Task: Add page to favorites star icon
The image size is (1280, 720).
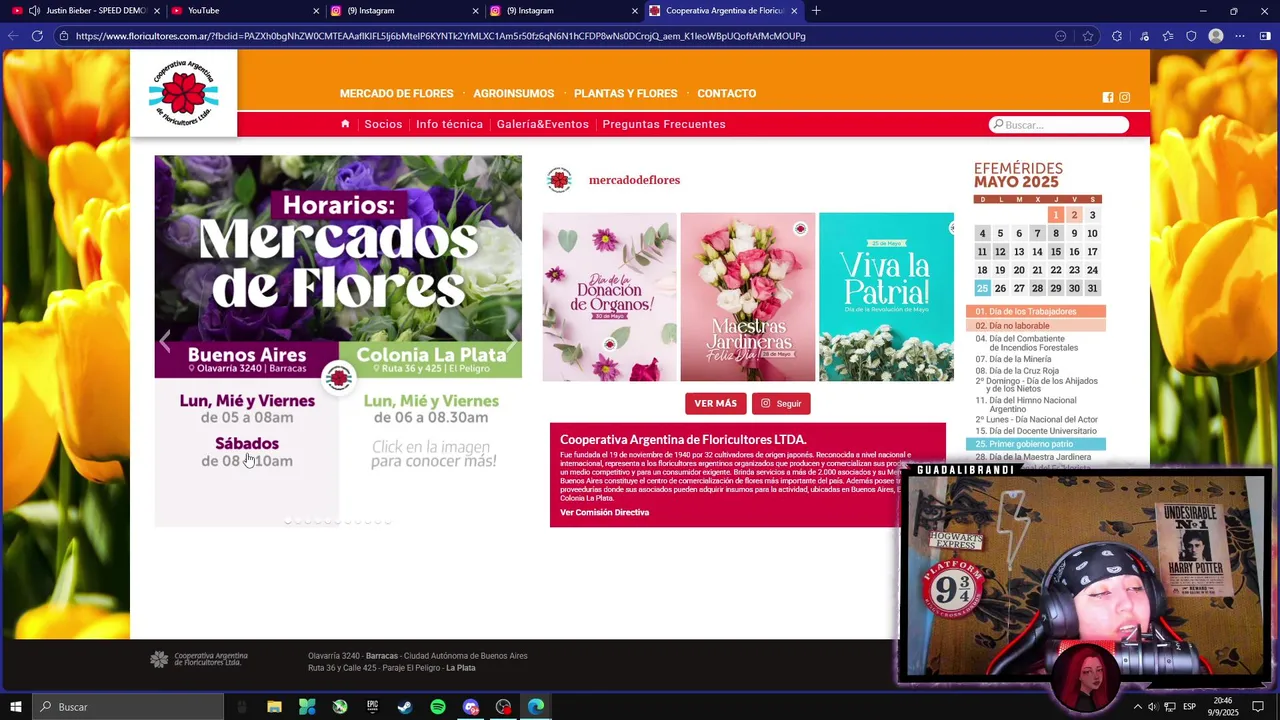Action: tap(1088, 36)
